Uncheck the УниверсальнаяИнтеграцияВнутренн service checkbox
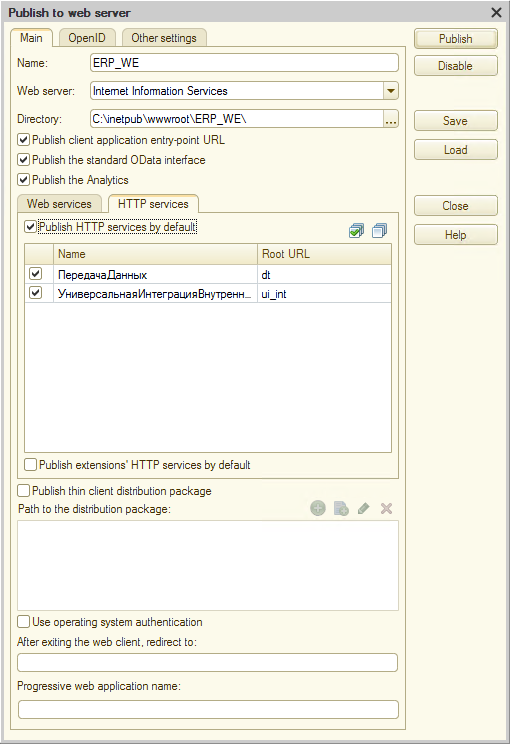This screenshot has width=510, height=744. pyautogui.click(x=36, y=293)
